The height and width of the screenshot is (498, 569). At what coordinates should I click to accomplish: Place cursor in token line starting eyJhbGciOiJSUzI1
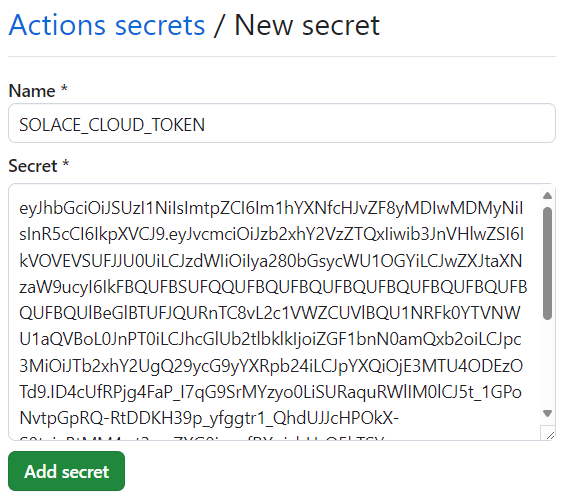pos(271,209)
